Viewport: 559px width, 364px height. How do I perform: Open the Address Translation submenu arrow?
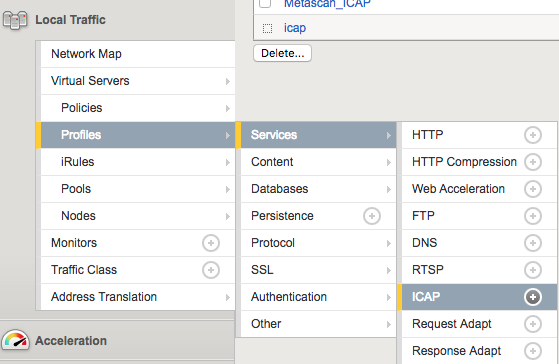tap(227, 297)
